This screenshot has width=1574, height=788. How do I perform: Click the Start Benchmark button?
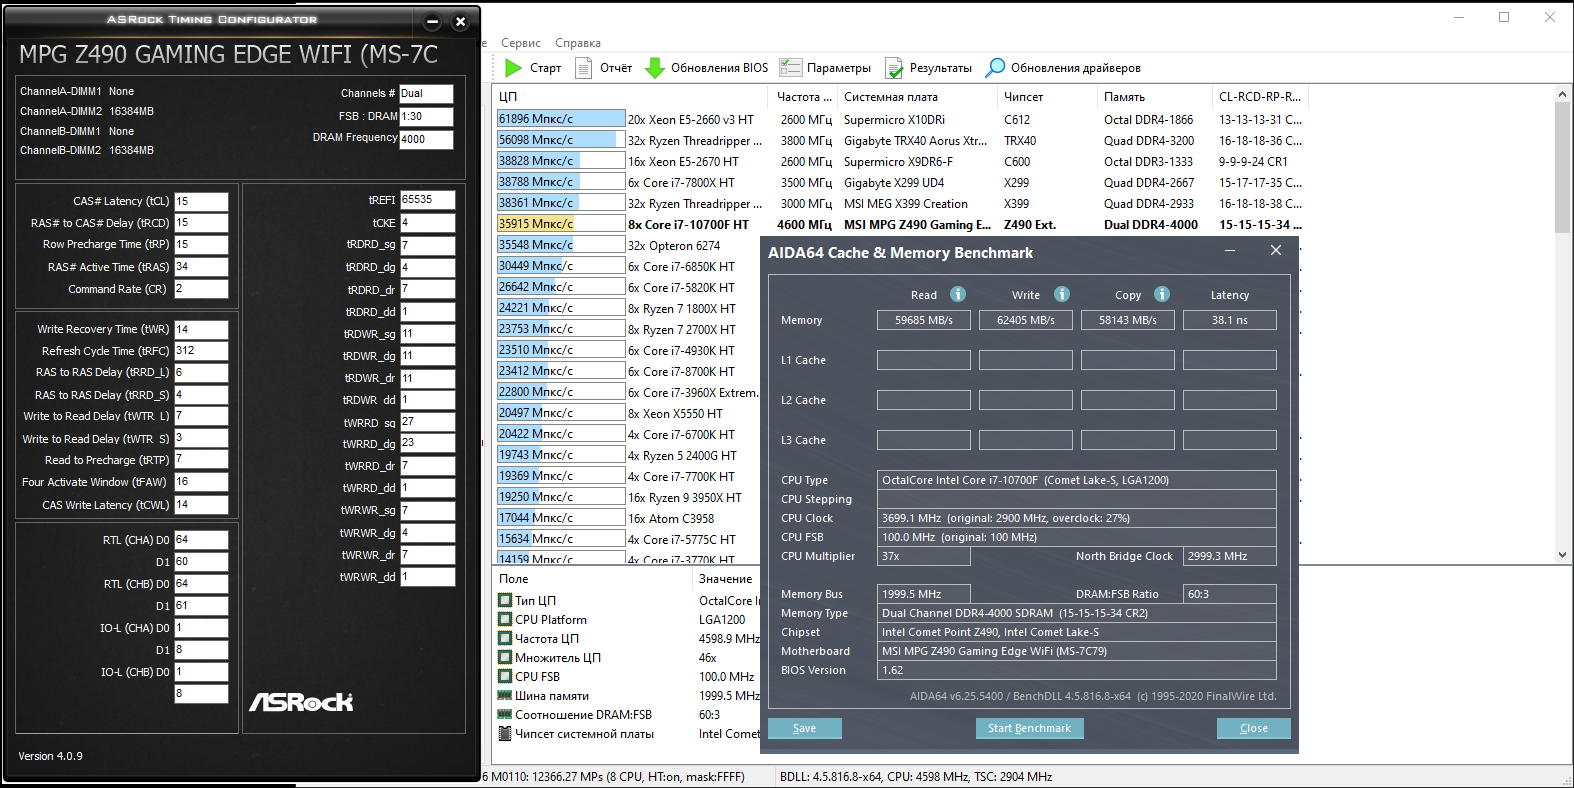(1029, 728)
